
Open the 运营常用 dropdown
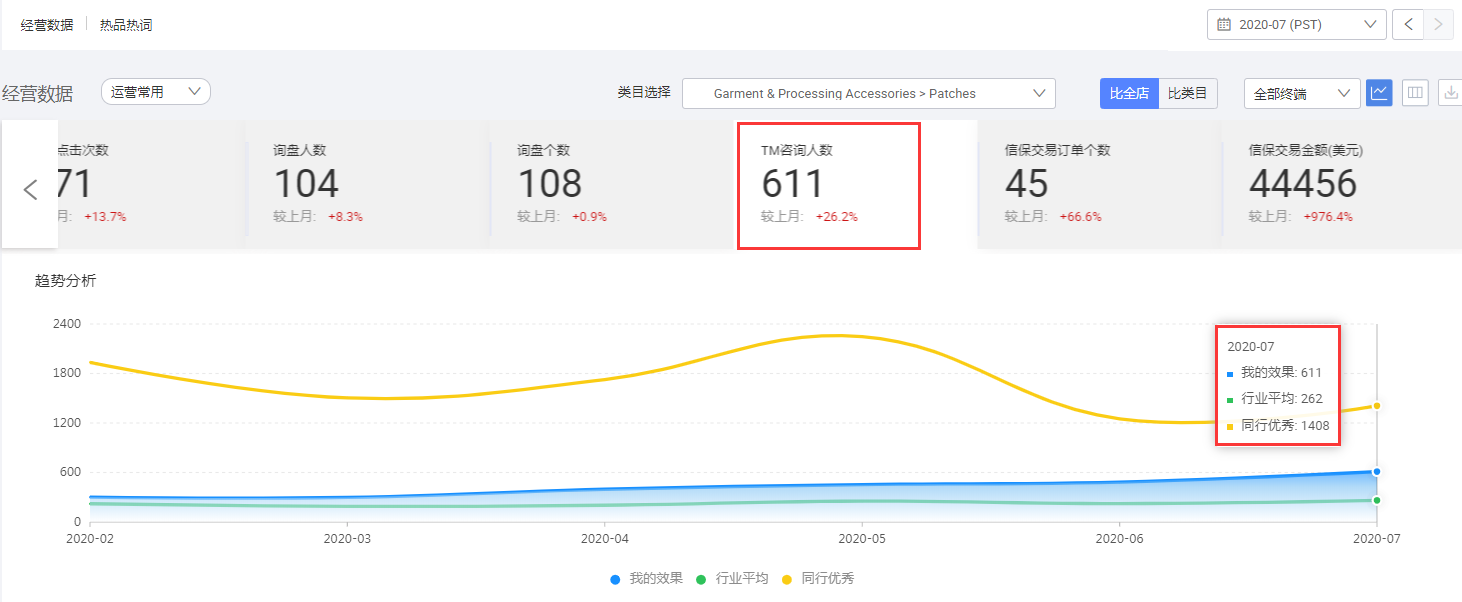coord(155,90)
